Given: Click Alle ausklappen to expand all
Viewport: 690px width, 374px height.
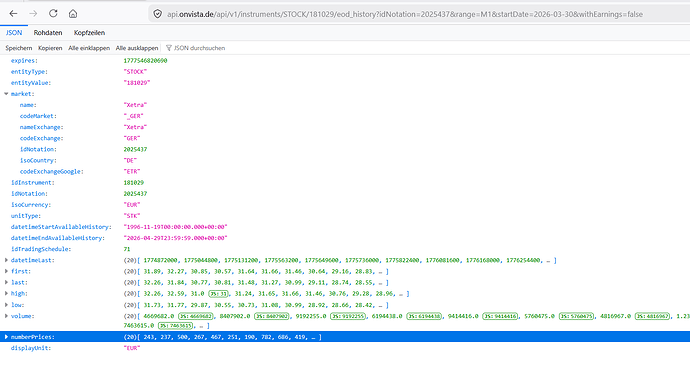Looking at the screenshot, I should tap(137, 48).
